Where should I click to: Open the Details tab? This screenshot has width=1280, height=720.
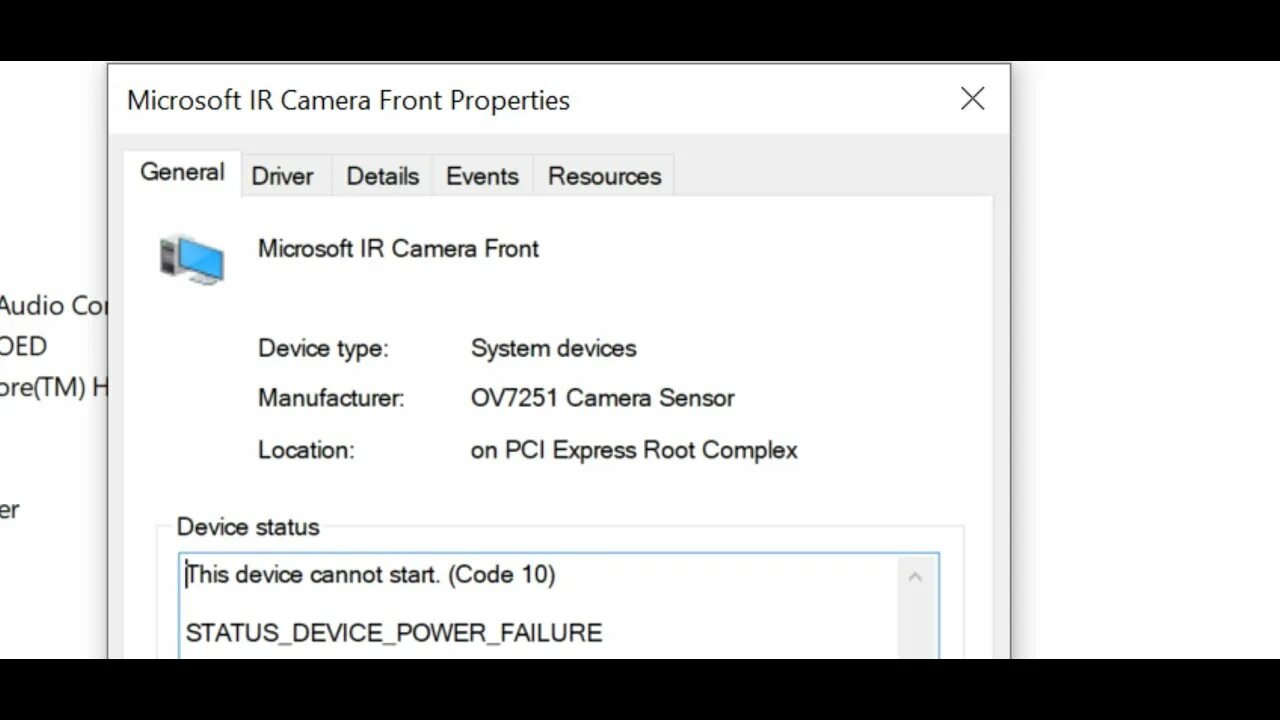pos(382,176)
